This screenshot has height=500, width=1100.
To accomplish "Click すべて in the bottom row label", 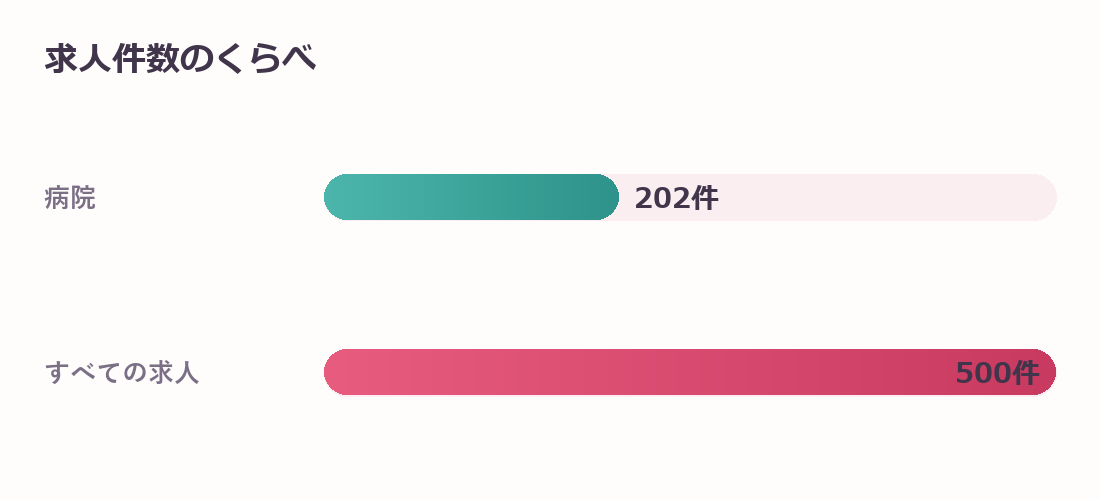I will point(83,372).
